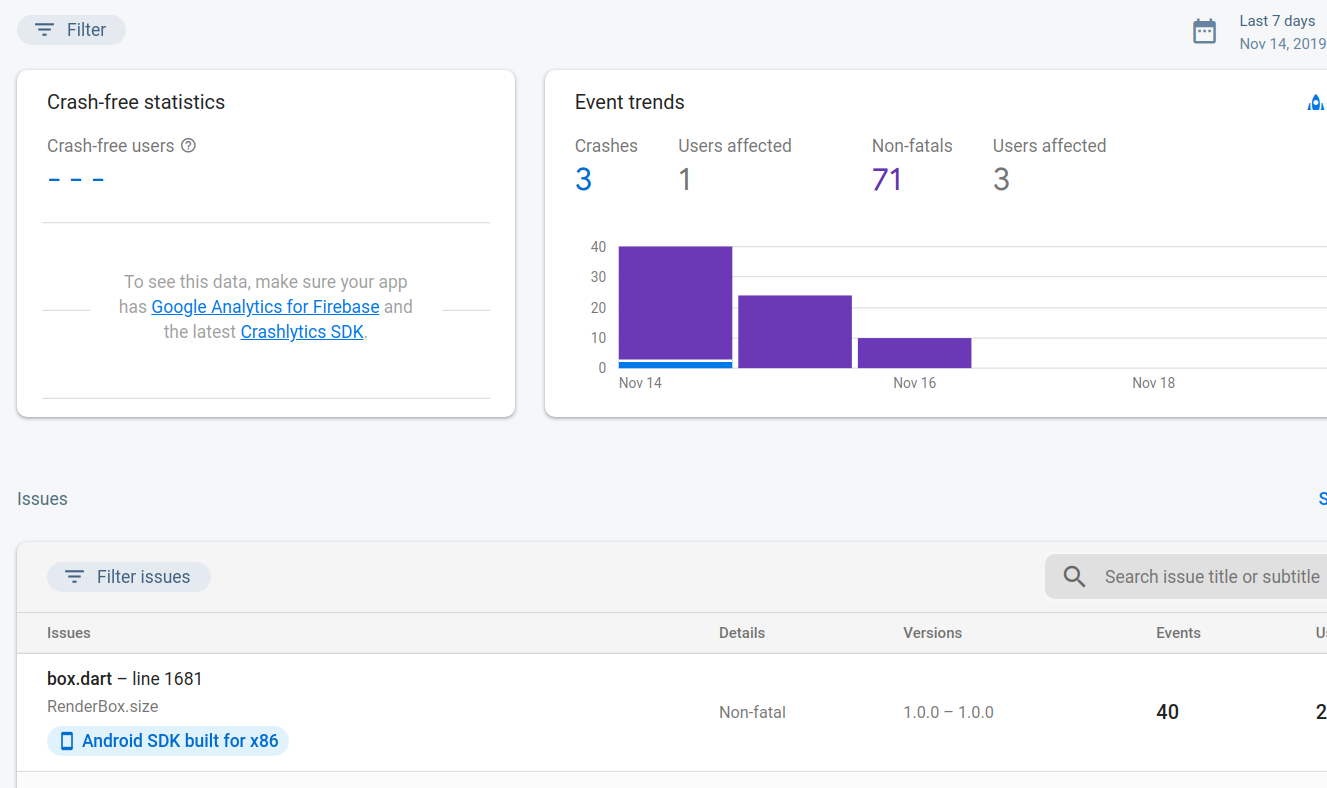The width and height of the screenshot is (1327, 788).
Task: Click the Non-fatal details cell
Action: [x=752, y=713]
